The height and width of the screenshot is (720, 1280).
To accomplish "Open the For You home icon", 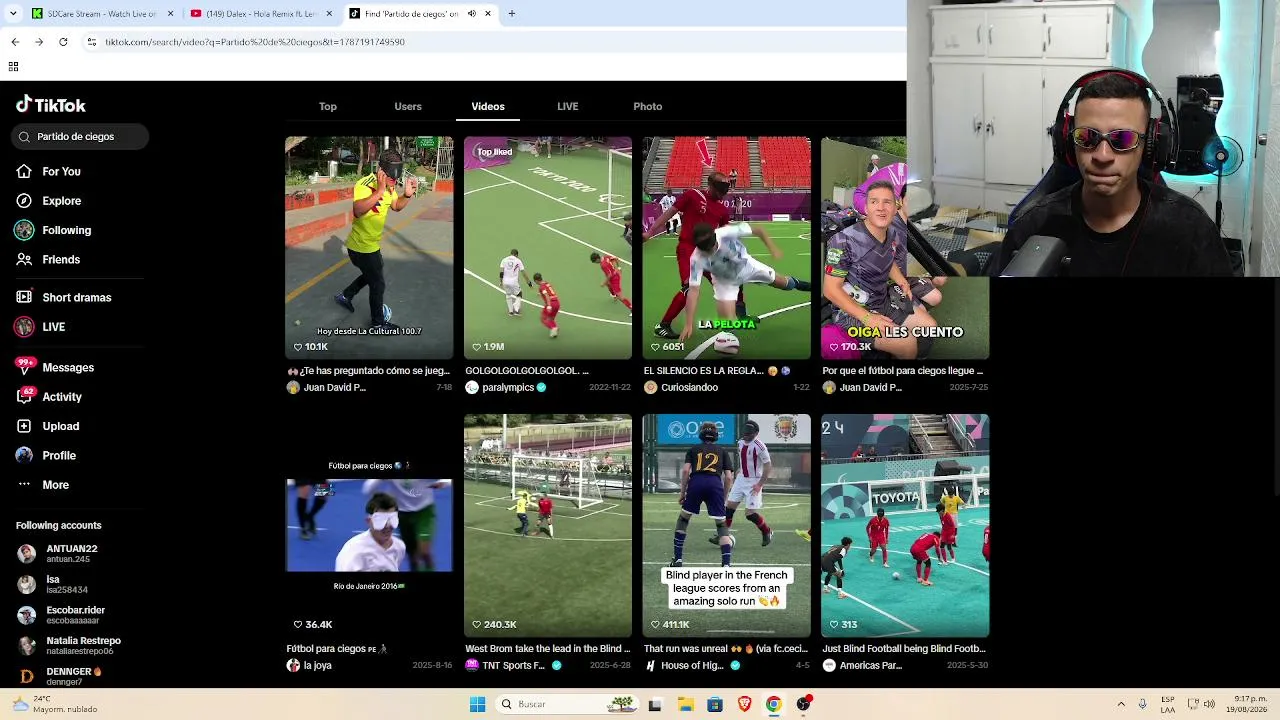I will (x=24, y=172).
